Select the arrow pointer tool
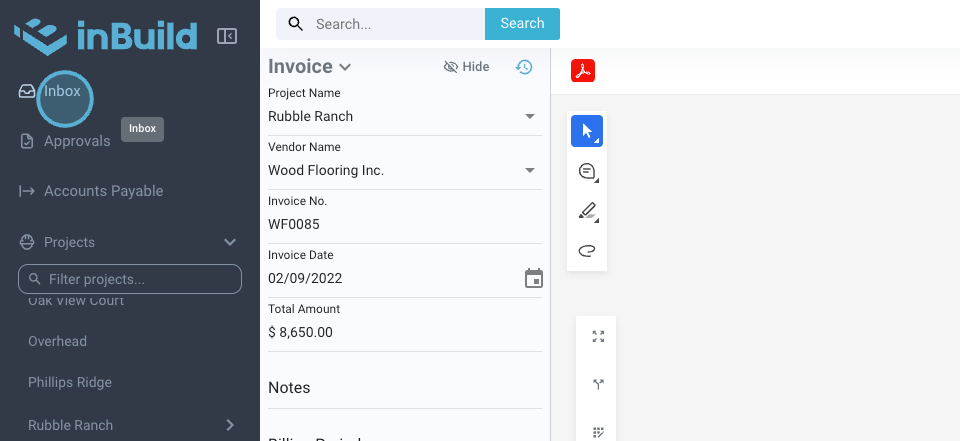 coord(587,131)
